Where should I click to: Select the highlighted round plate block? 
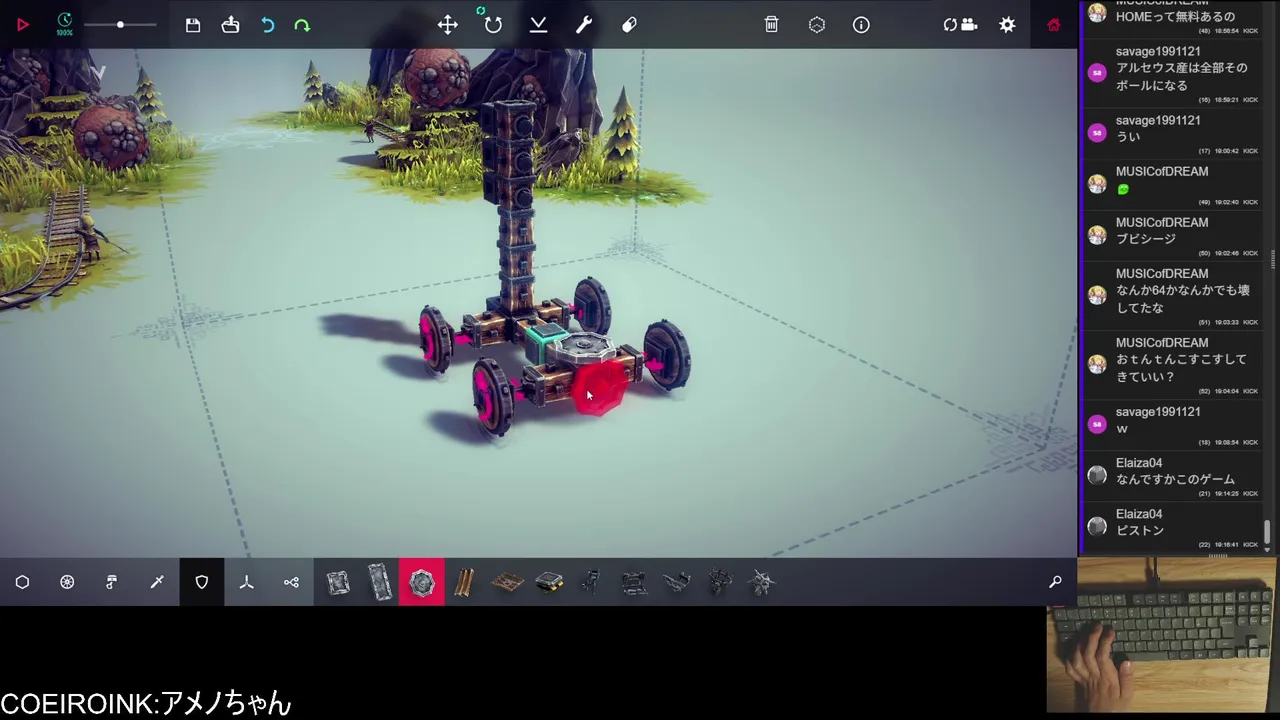pos(422,582)
